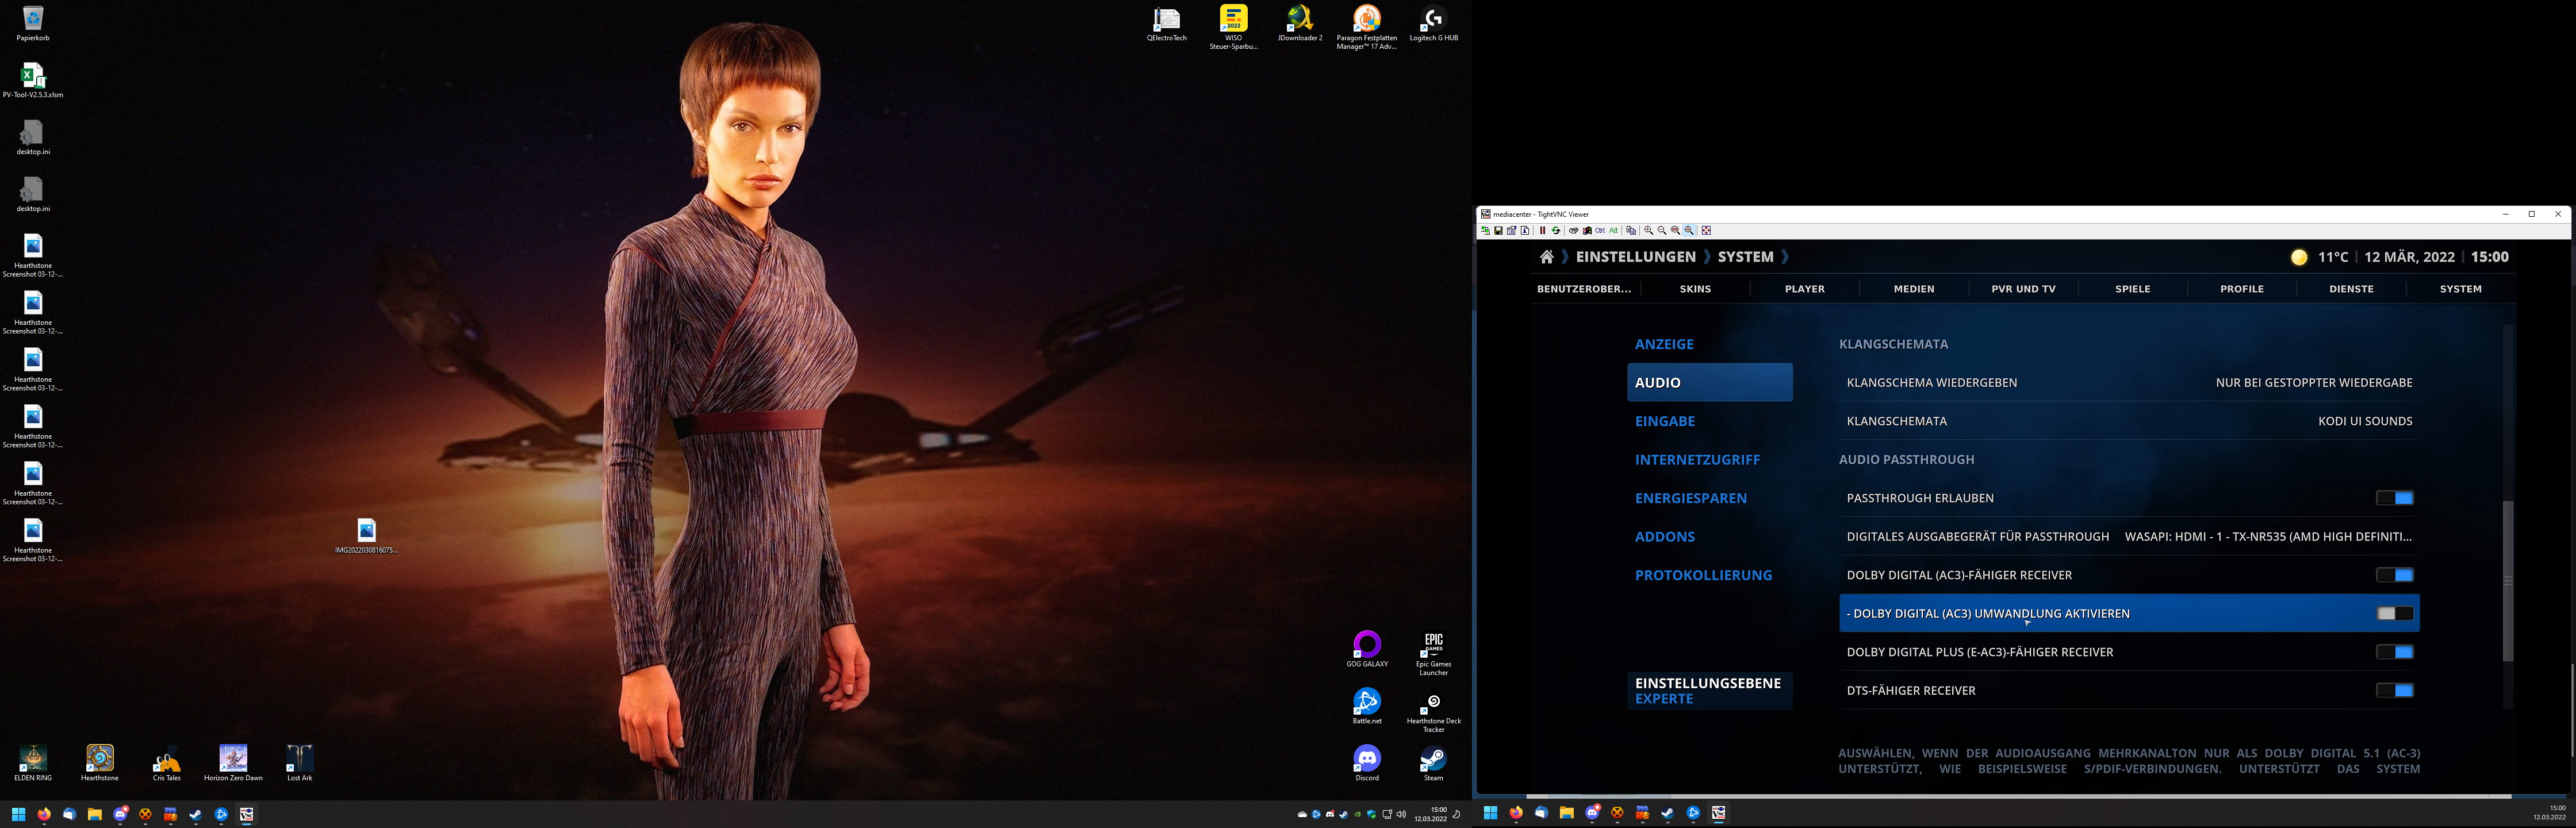The height and width of the screenshot is (828, 2576).
Task: Open TightVNC file transfer icon
Action: point(1631,231)
